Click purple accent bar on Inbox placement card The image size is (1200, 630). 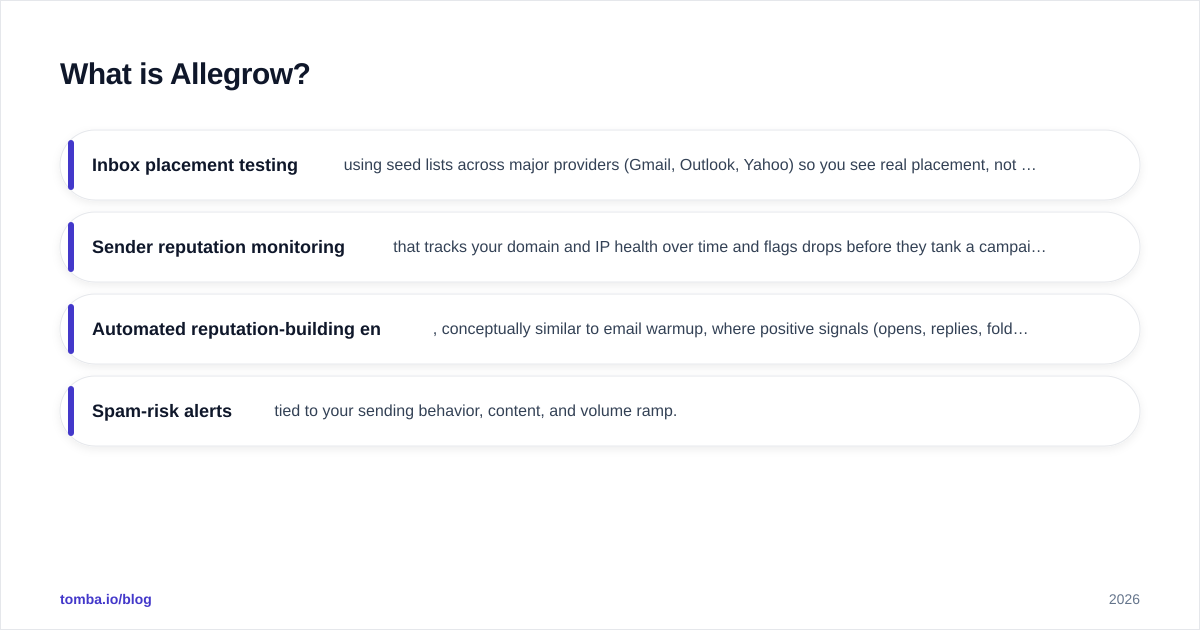coord(71,165)
